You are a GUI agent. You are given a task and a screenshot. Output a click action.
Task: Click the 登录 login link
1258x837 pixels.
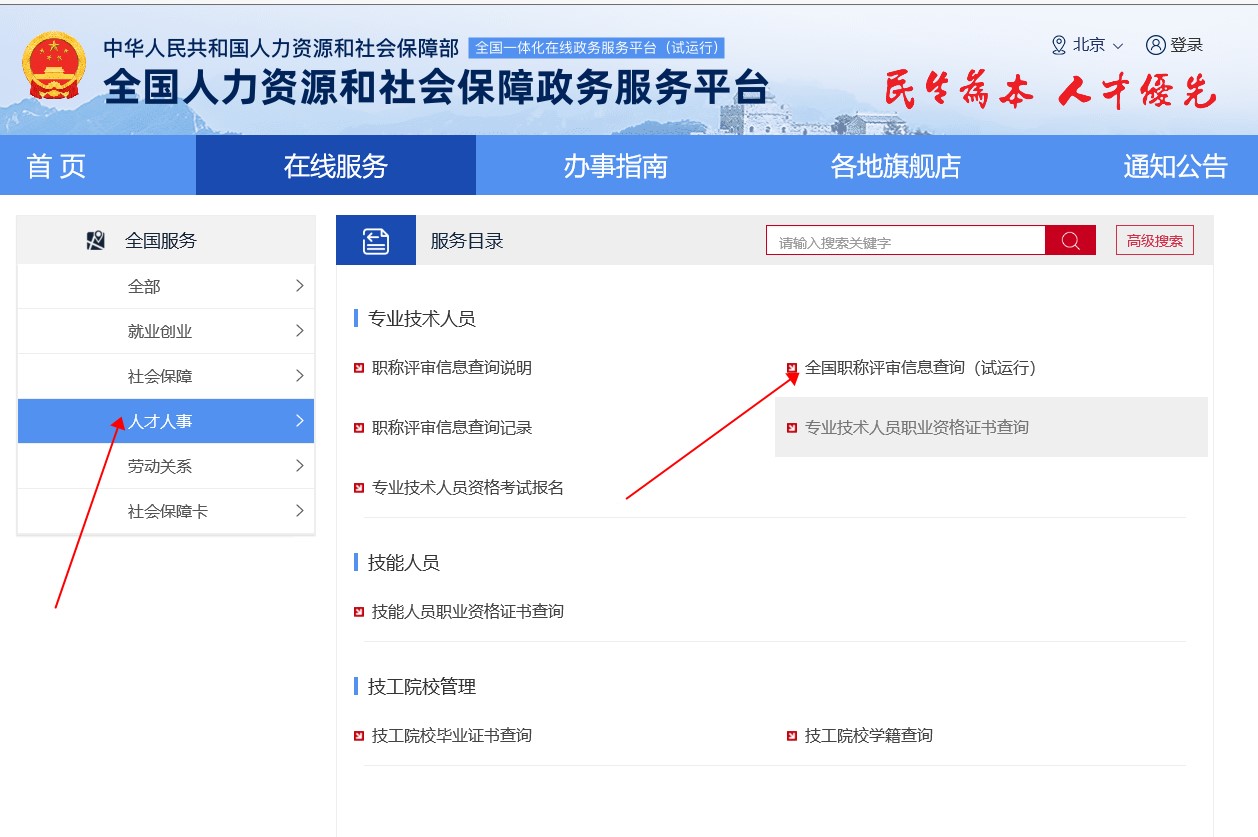(x=1186, y=45)
